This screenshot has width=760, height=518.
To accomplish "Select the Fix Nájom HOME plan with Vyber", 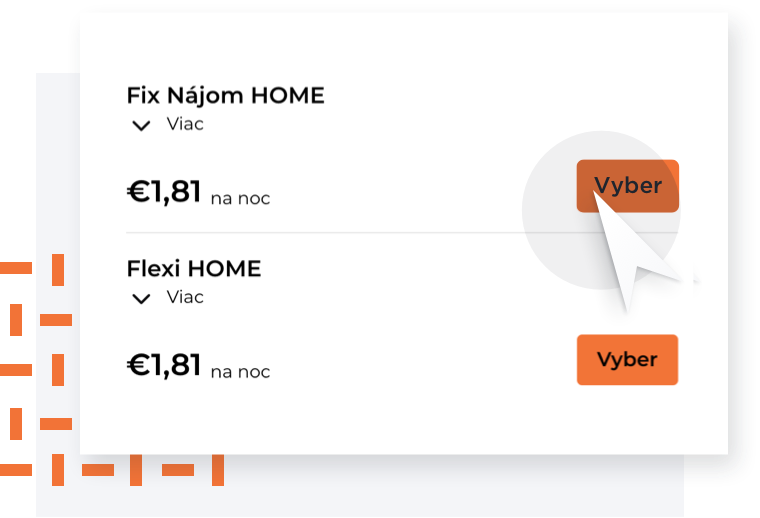I will point(627,186).
